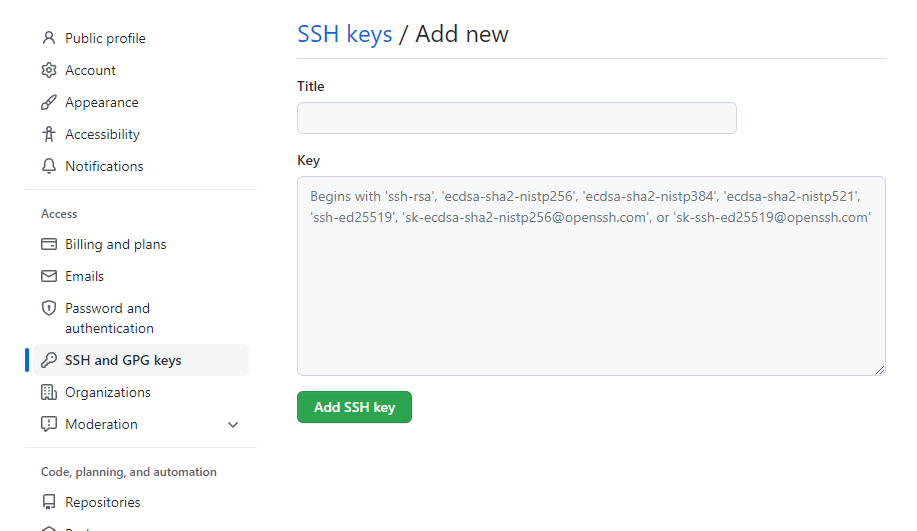Click the SSH key icon in sidebar
917x531 pixels.
pos(49,360)
